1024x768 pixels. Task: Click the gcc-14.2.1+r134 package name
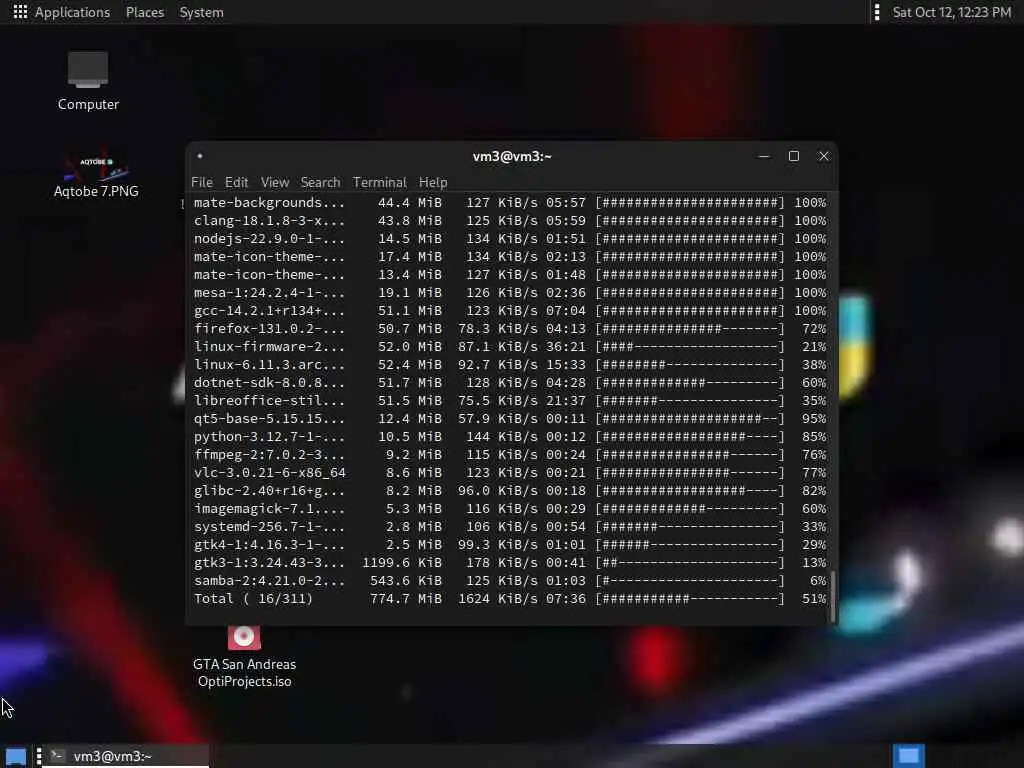[x=269, y=311]
